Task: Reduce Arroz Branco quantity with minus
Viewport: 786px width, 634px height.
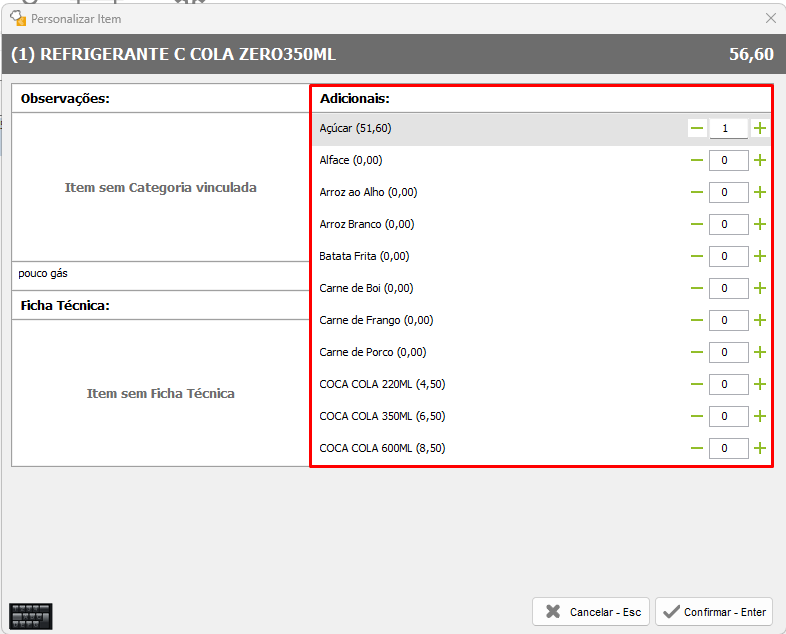Action: coord(697,224)
